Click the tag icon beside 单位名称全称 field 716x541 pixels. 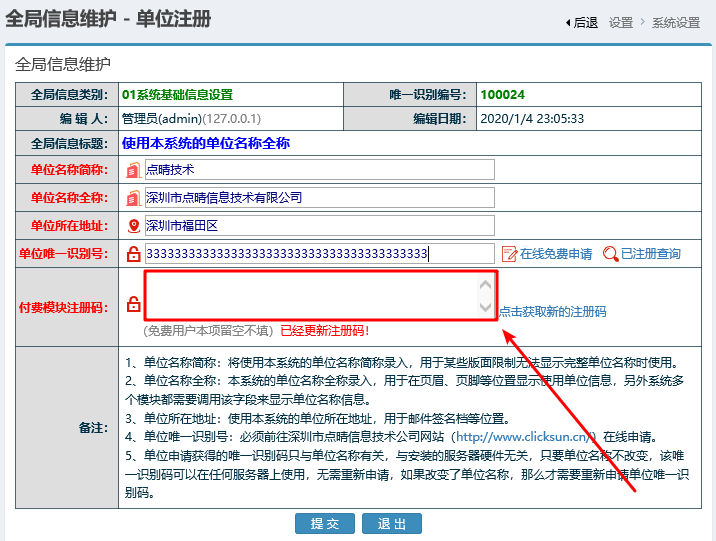pyautogui.click(x=134, y=198)
